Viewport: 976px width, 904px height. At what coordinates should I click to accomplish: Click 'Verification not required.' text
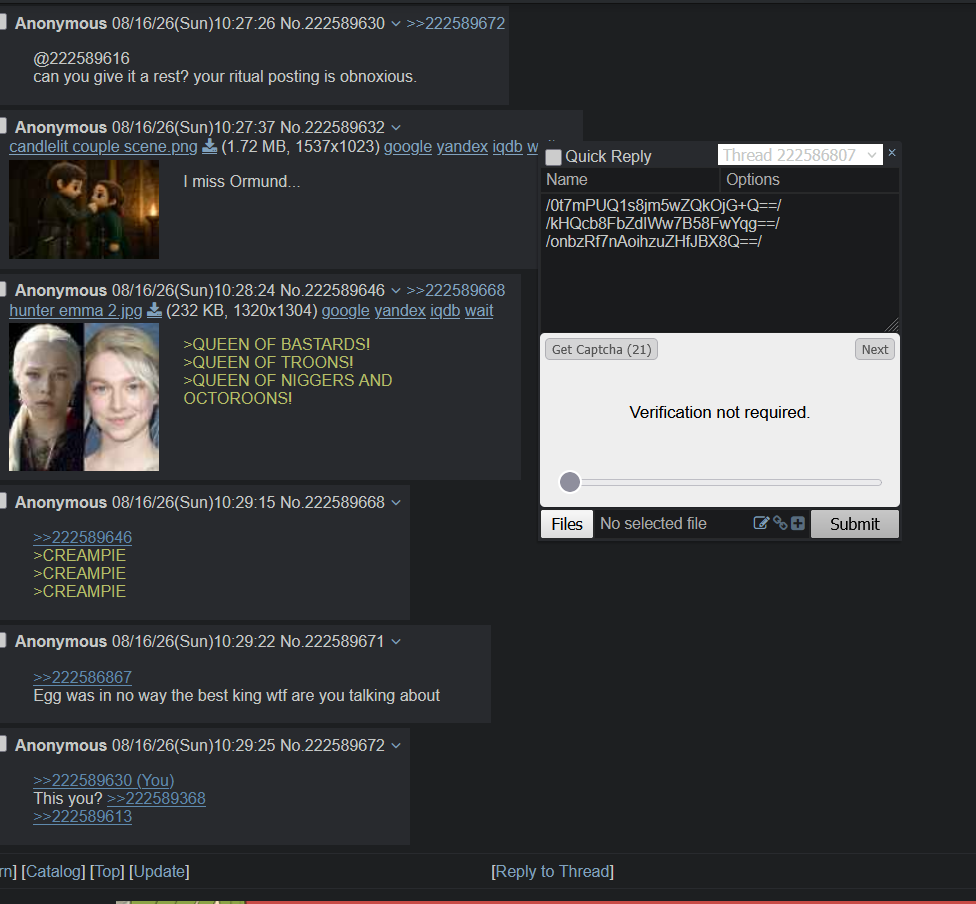[720, 412]
